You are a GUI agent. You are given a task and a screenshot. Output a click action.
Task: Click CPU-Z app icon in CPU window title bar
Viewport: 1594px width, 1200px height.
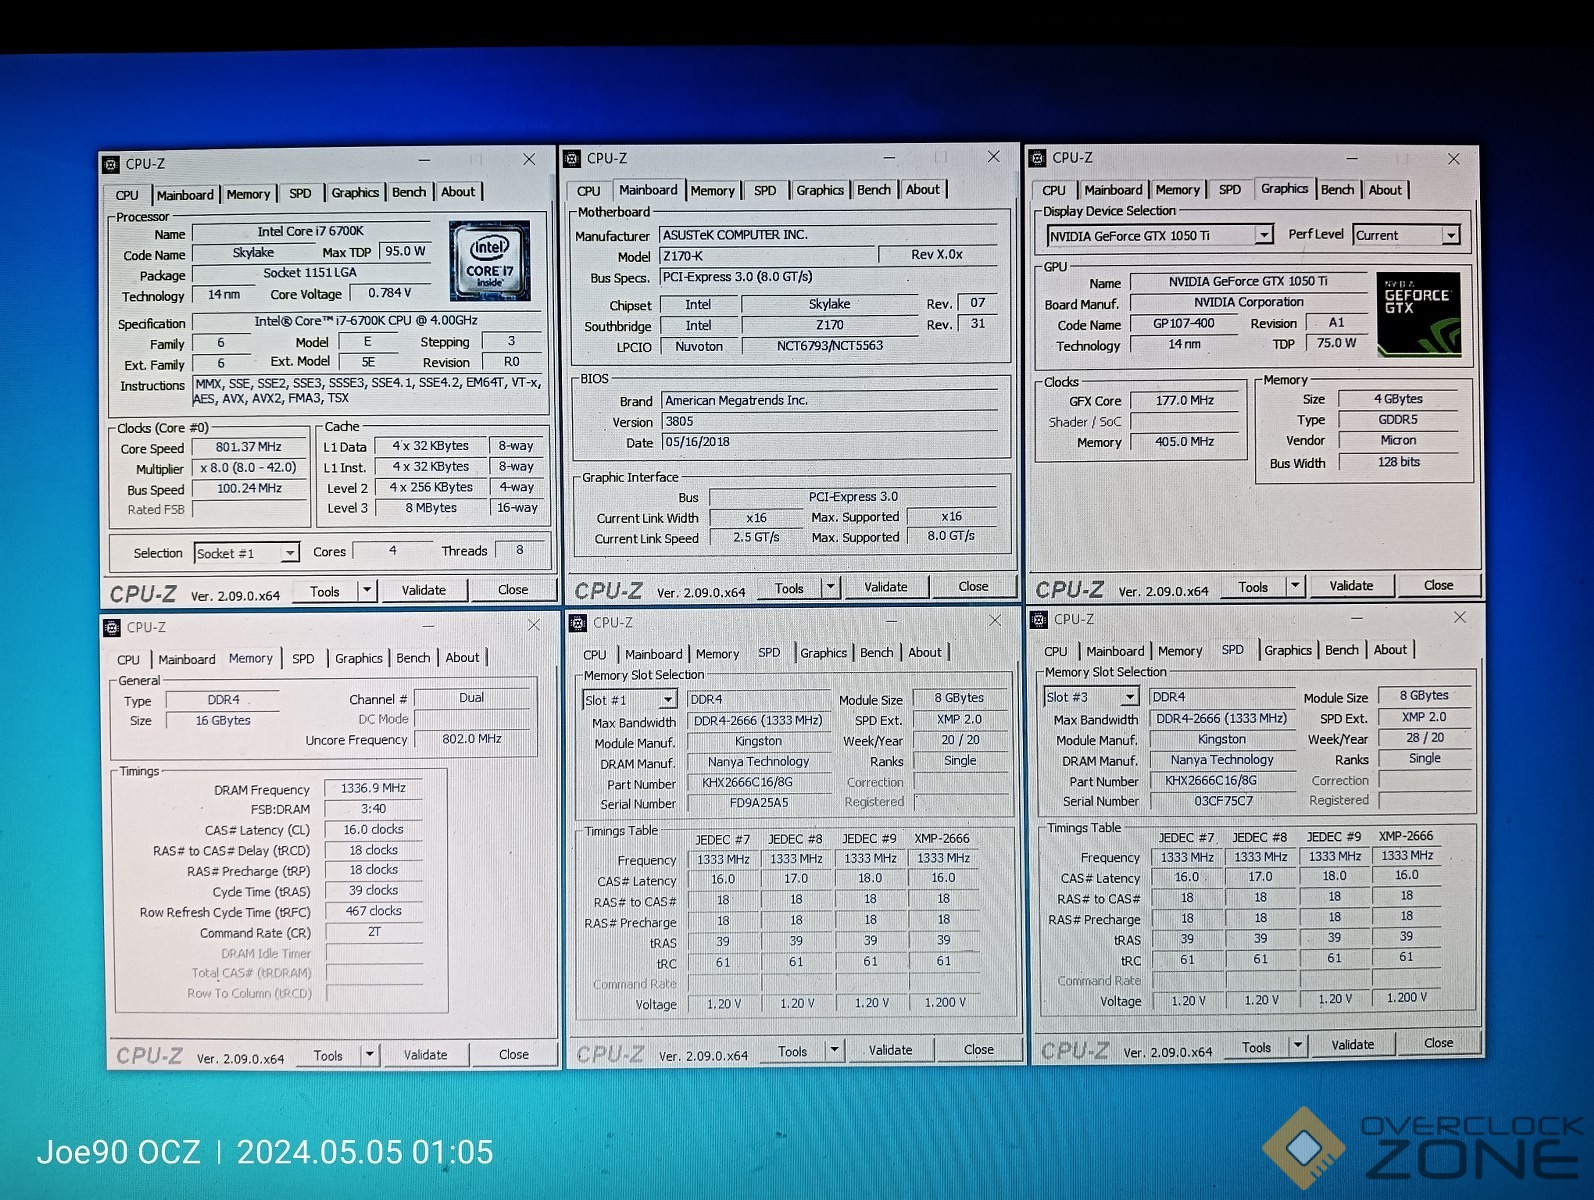(x=110, y=164)
